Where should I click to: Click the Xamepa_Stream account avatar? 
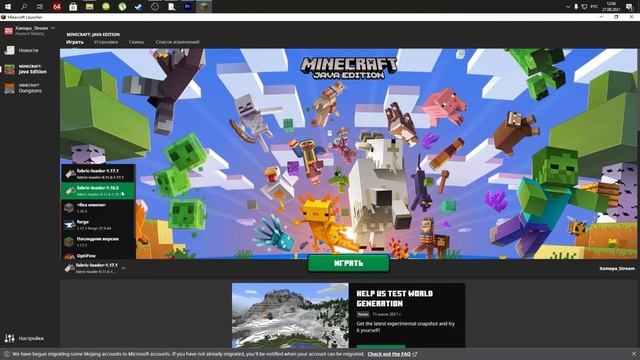pos(9,31)
